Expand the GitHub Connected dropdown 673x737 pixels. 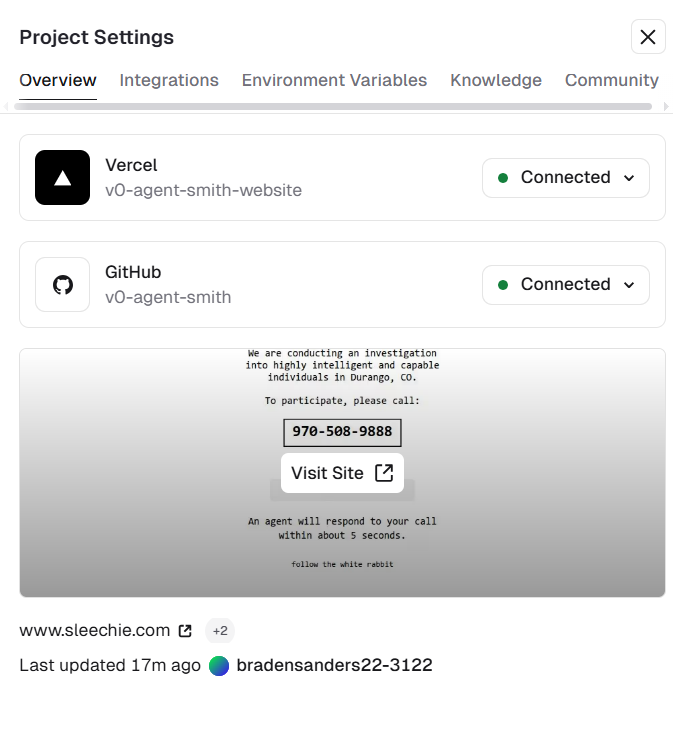(x=566, y=285)
